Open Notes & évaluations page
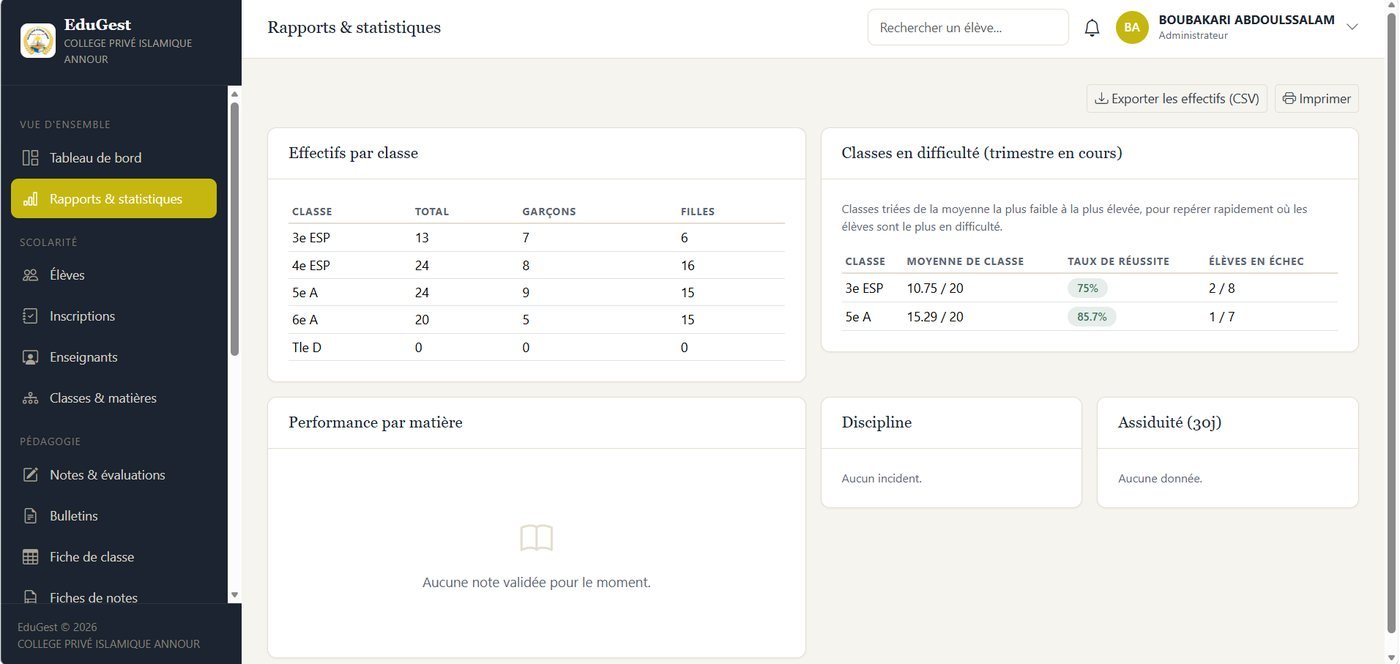This screenshot has width=1400, height=664. point(113,475)
